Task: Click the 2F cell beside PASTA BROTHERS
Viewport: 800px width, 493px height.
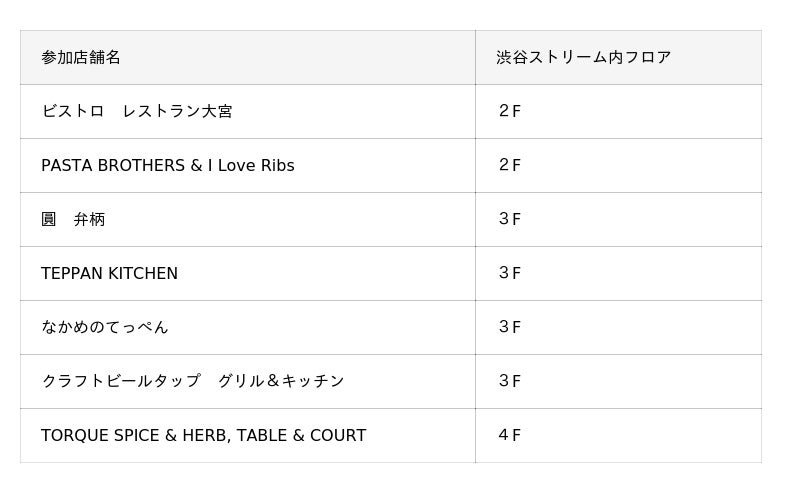Action: click(509, 165)
